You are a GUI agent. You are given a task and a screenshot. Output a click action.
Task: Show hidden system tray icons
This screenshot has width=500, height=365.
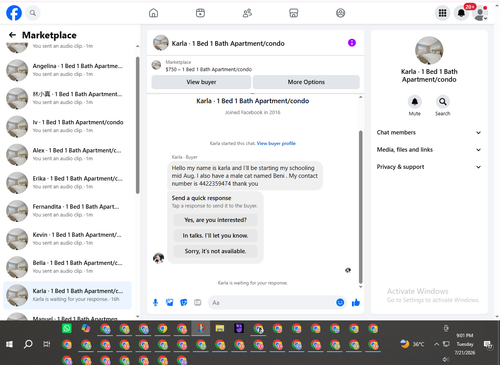(x=436, y=344)
